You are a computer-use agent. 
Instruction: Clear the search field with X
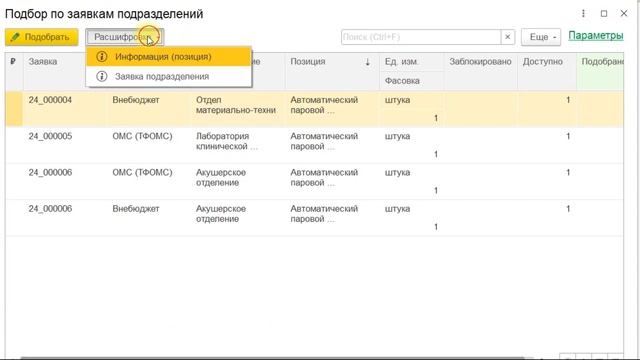tap(507, 37)
